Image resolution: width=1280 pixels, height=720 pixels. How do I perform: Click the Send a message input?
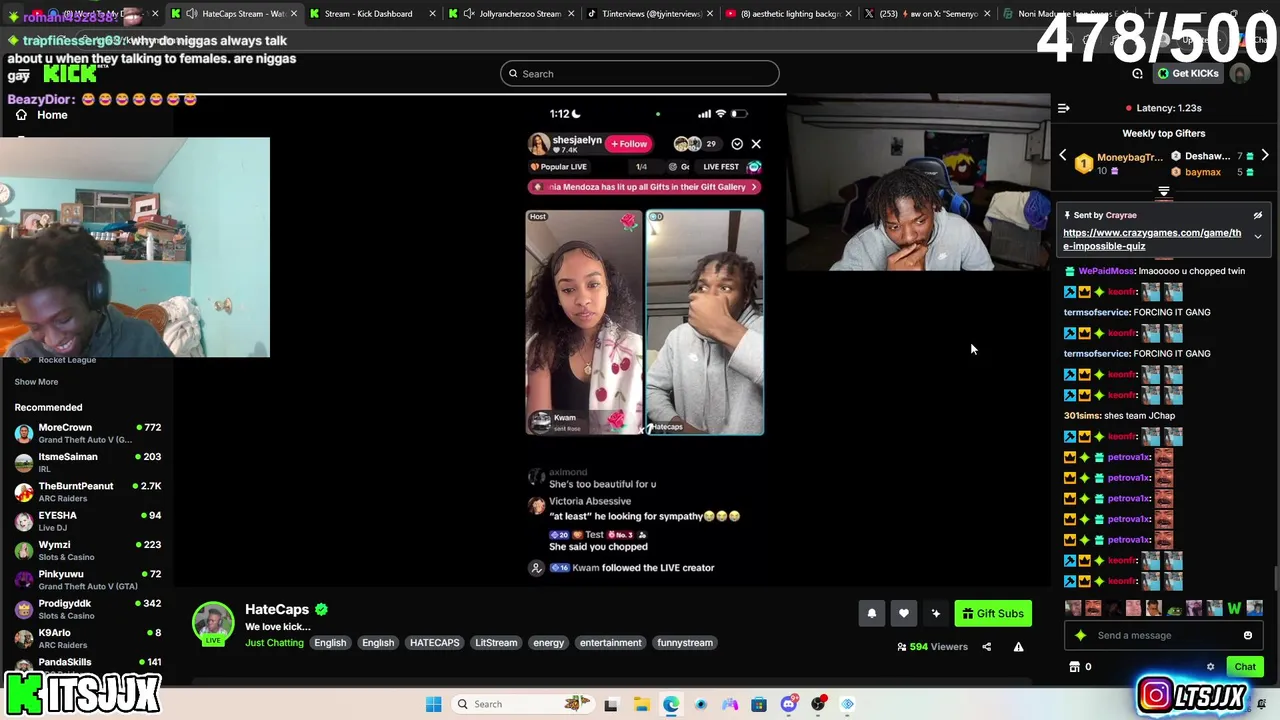(x=1163, y=635)
